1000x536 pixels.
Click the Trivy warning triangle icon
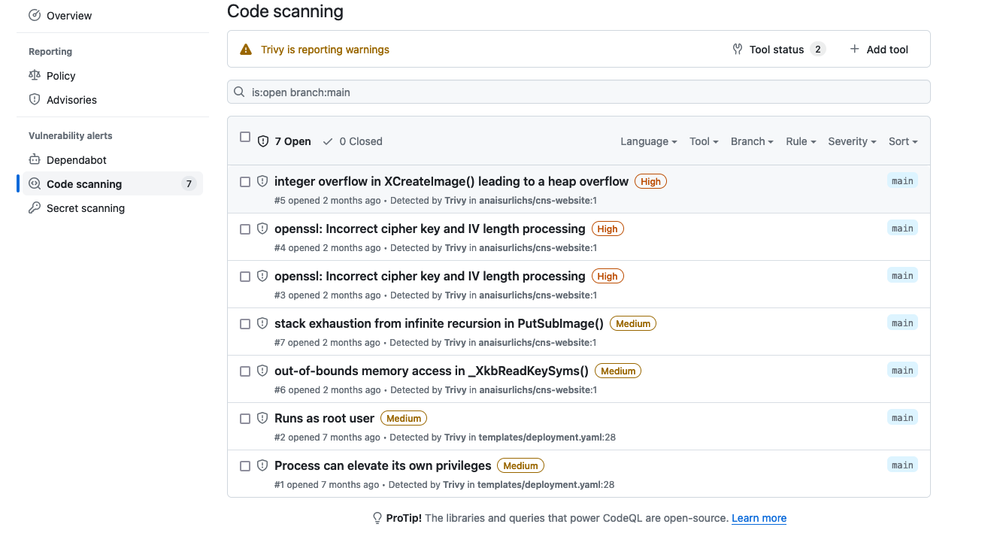click(246, 49)
